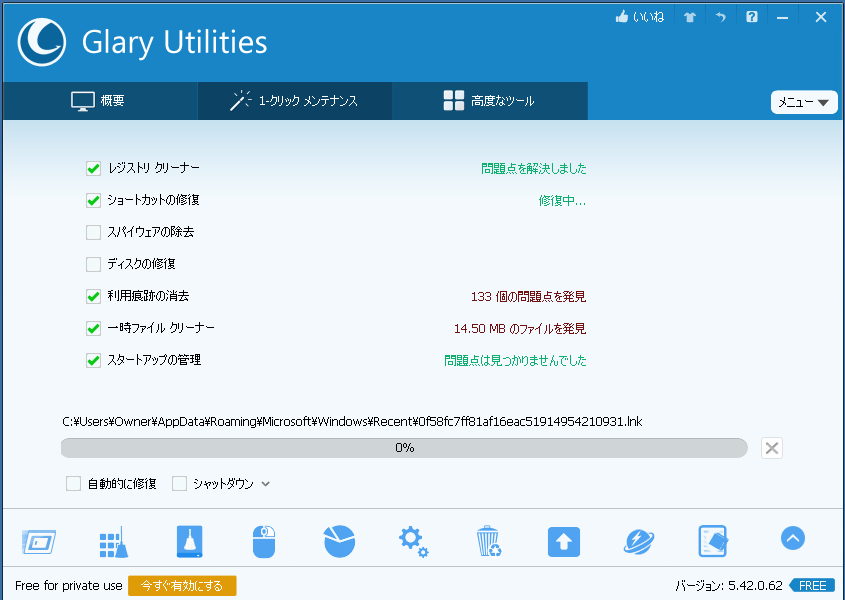Click the 修復中… status text
The image size is (845, 600).
[x=562, y=201]
